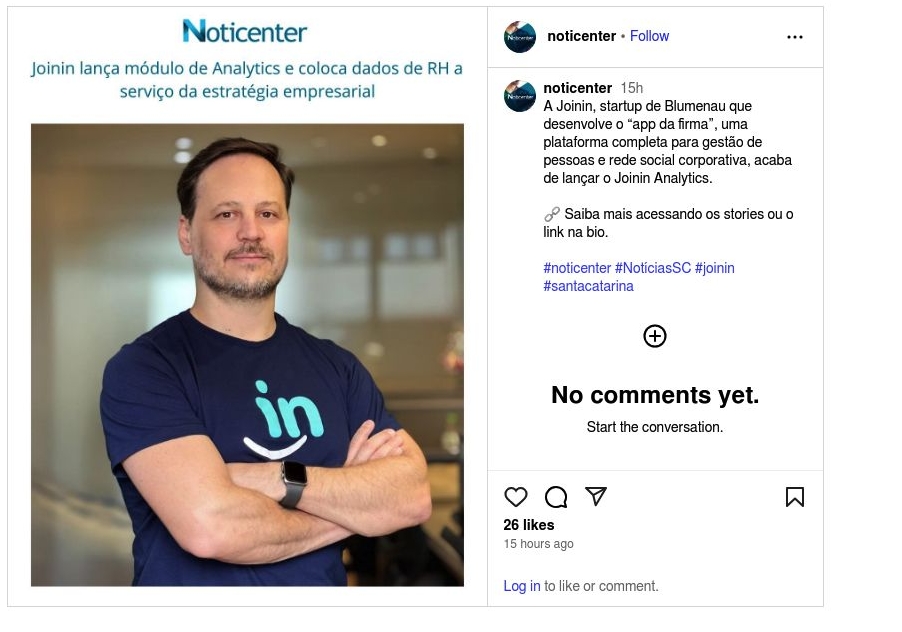View the 26 likes list
Viewport: 902px width, 632px height.
529,525
